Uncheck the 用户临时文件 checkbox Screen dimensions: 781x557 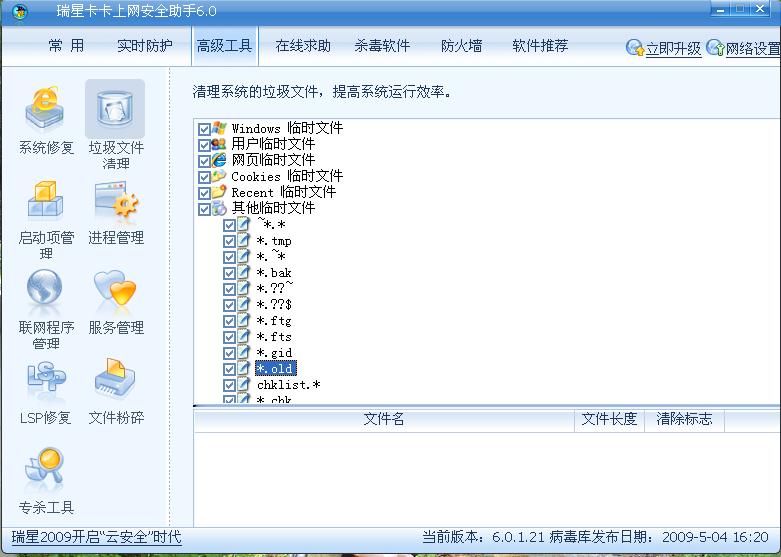pos(204,145)
